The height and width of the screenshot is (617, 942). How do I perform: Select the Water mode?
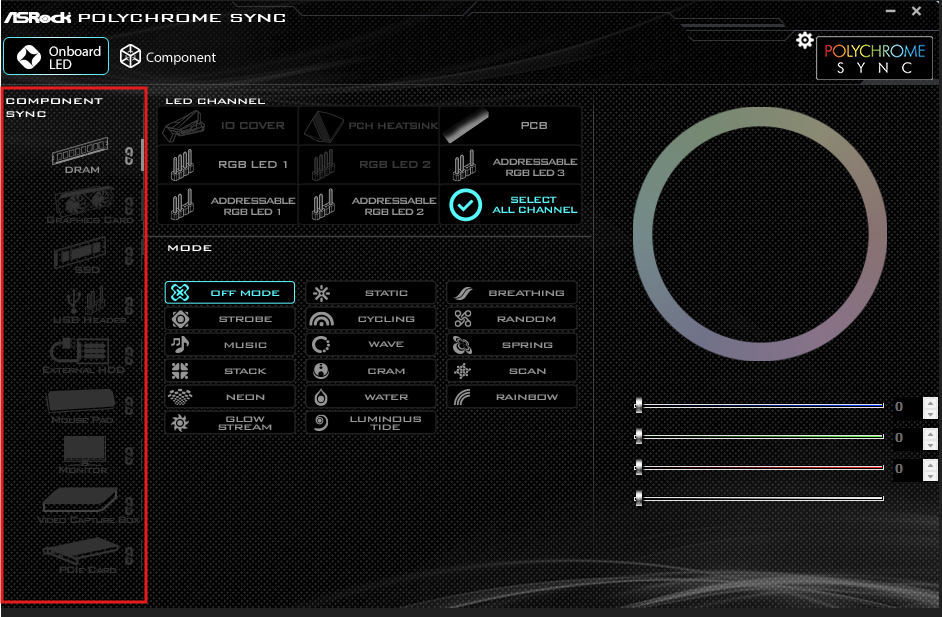[371, 397]
